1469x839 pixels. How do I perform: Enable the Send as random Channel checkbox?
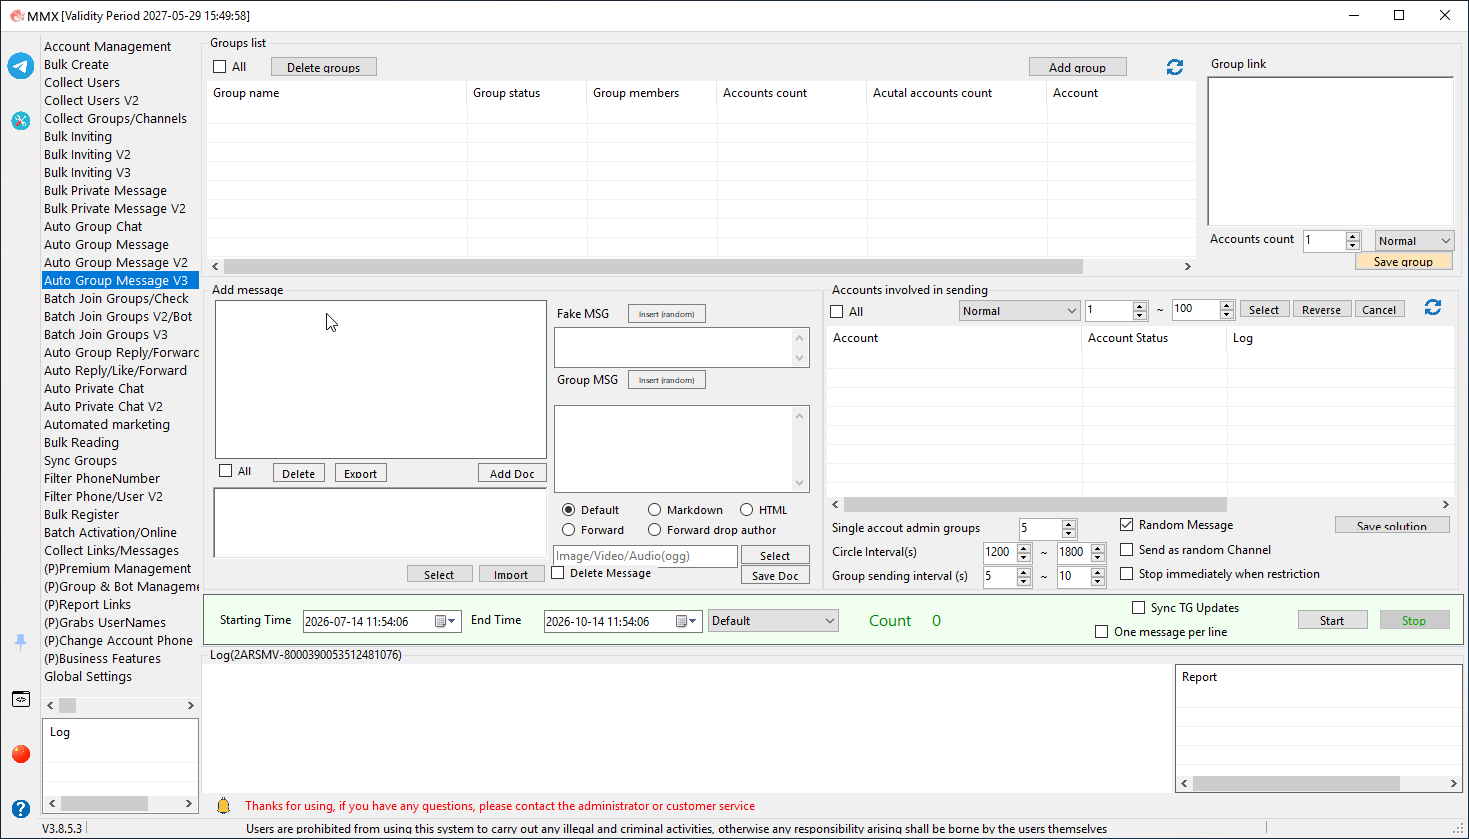tap(1127, 550)
